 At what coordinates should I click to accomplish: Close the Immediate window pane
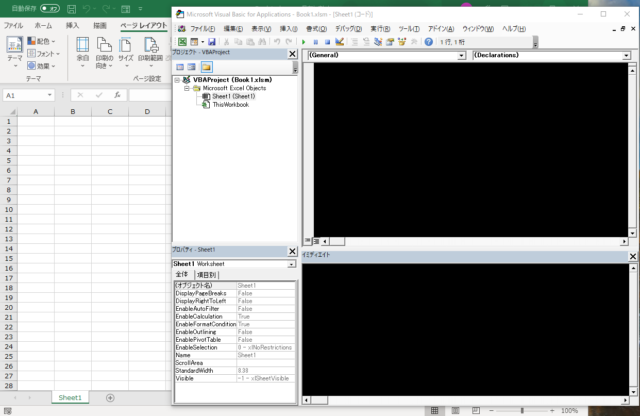tap(632, 257)
